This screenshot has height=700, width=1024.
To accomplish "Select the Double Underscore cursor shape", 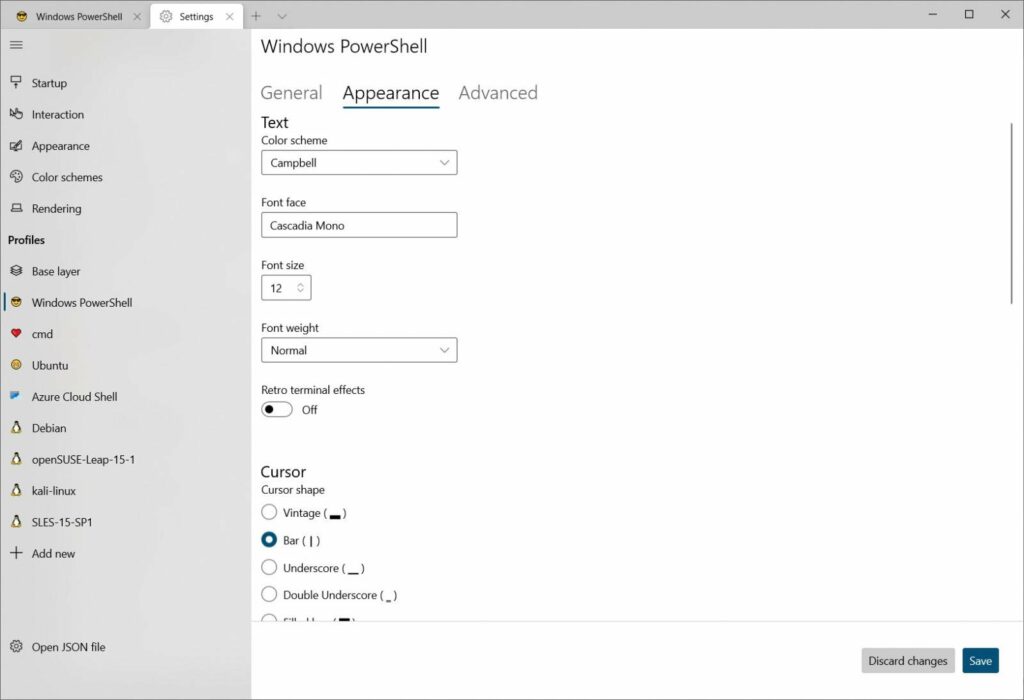I will pyautogui.click(x=269, y=594).
